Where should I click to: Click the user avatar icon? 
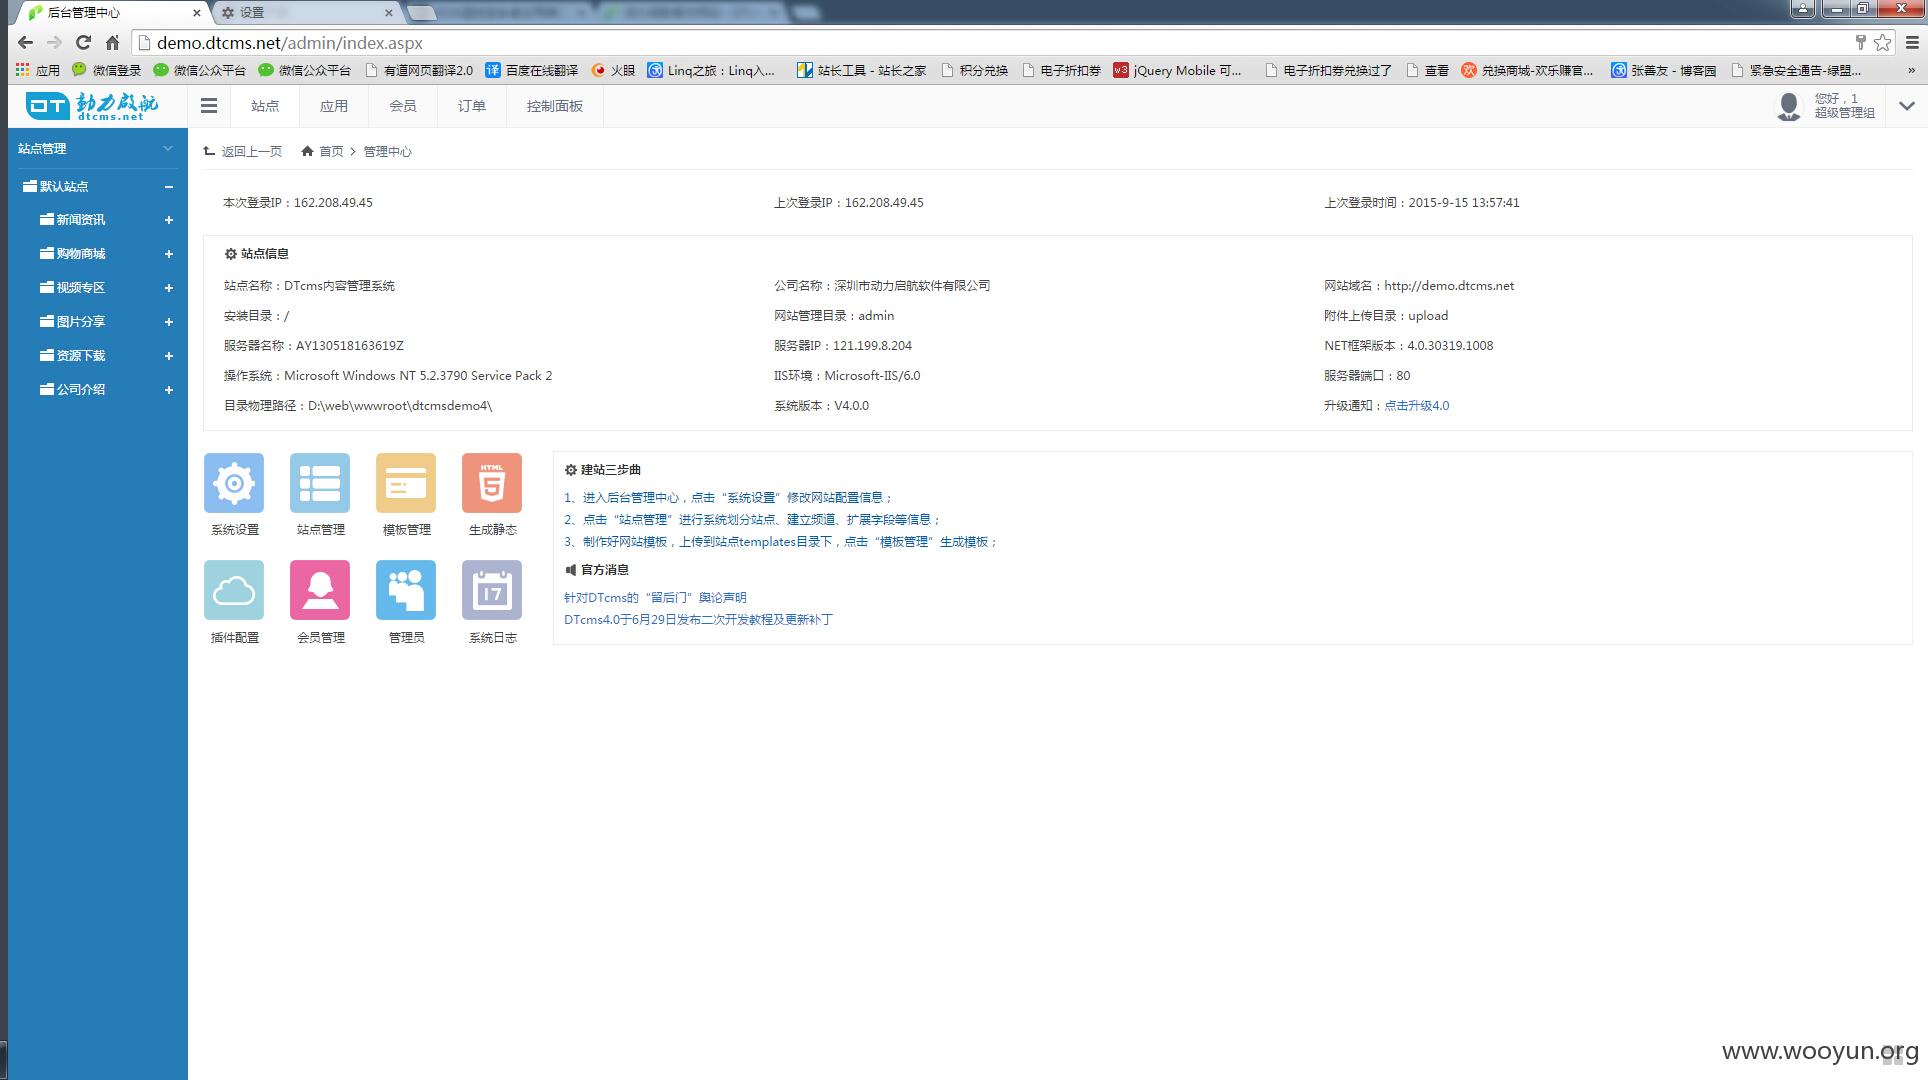pyautogui.click(x=1789, y=106)
